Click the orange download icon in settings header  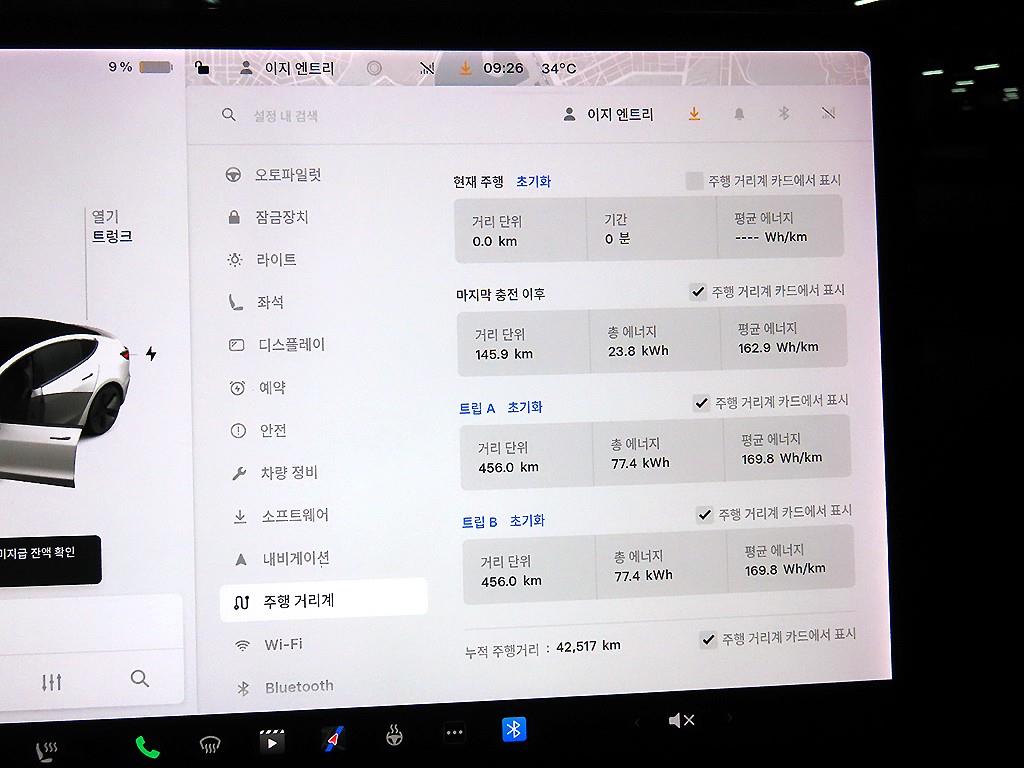pyautogui.click(x=694, y=114)
